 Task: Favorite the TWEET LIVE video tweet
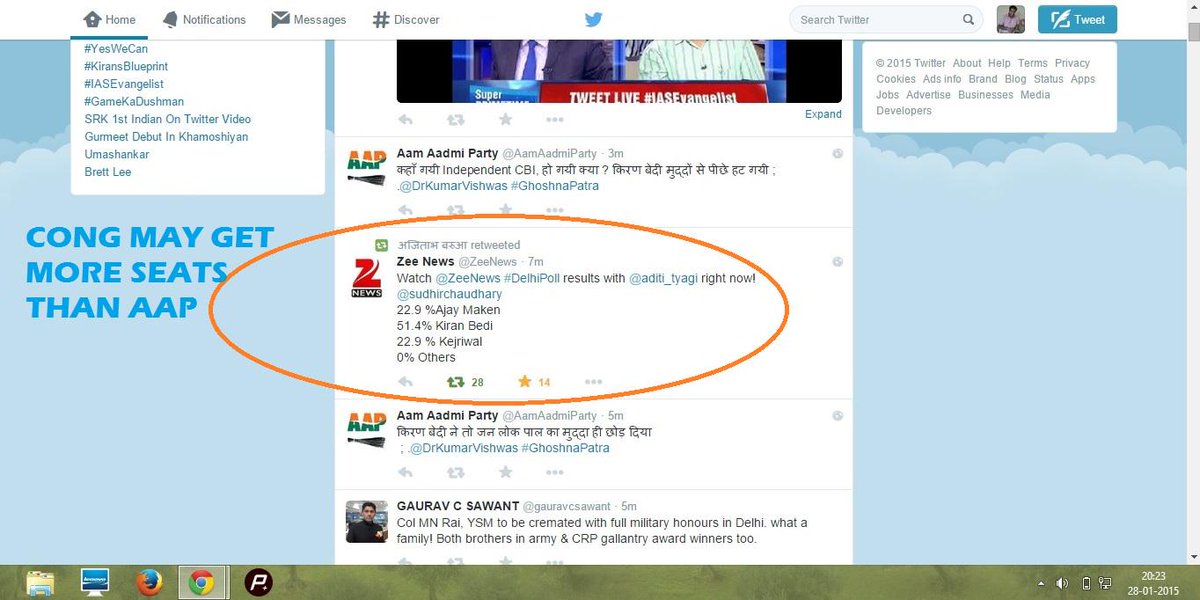tap(505, 119)
